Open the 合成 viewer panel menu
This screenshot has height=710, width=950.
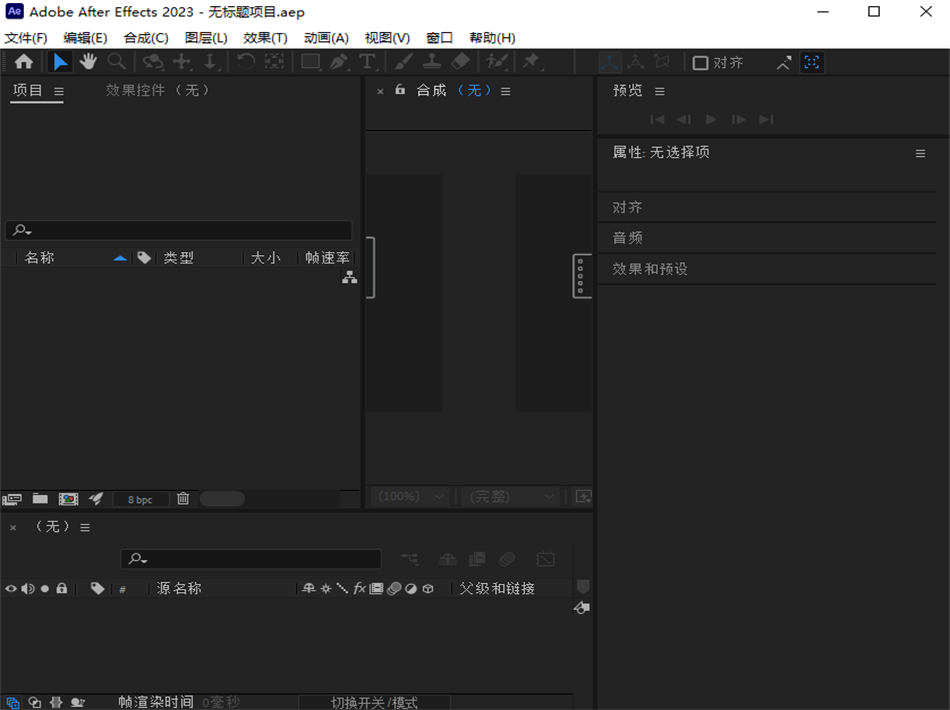click(x=506, y=91)
